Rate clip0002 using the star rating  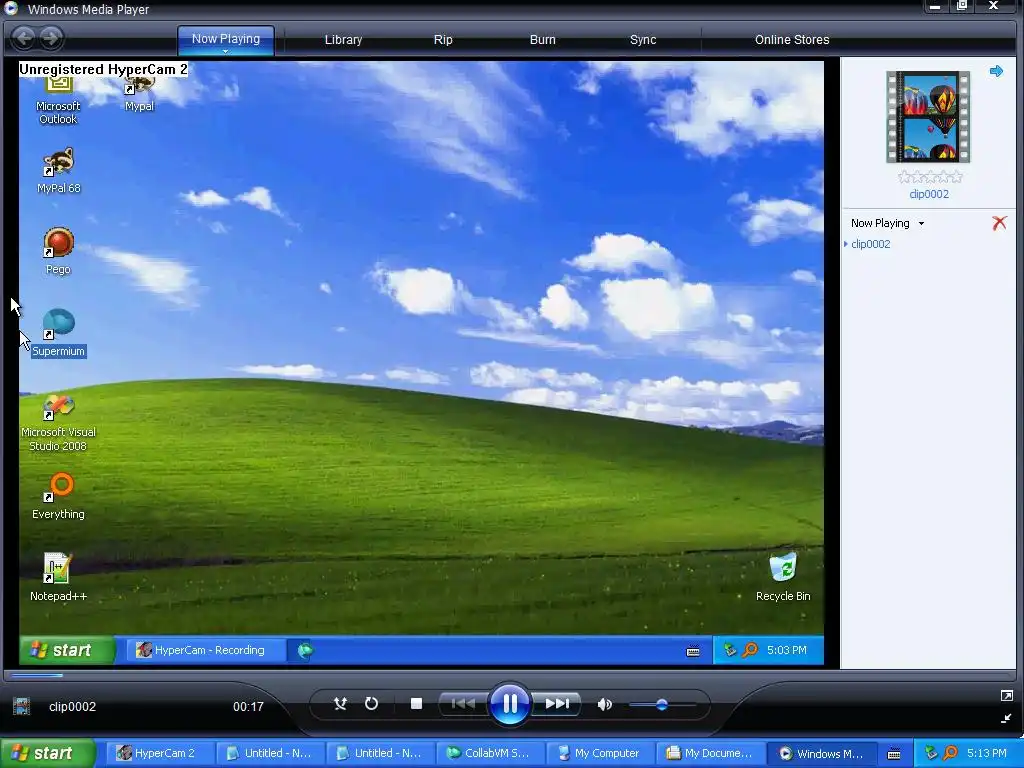pyautogui.click(x=929, y=176)
